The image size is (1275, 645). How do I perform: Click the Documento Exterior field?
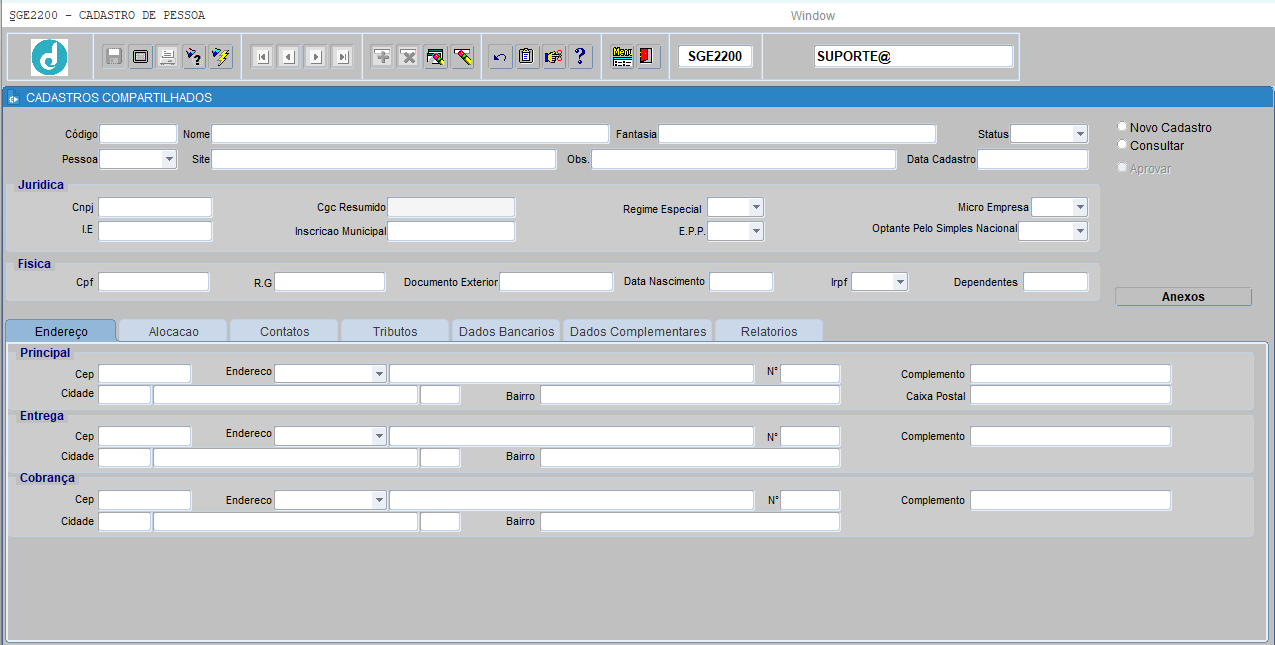[556, 282]
